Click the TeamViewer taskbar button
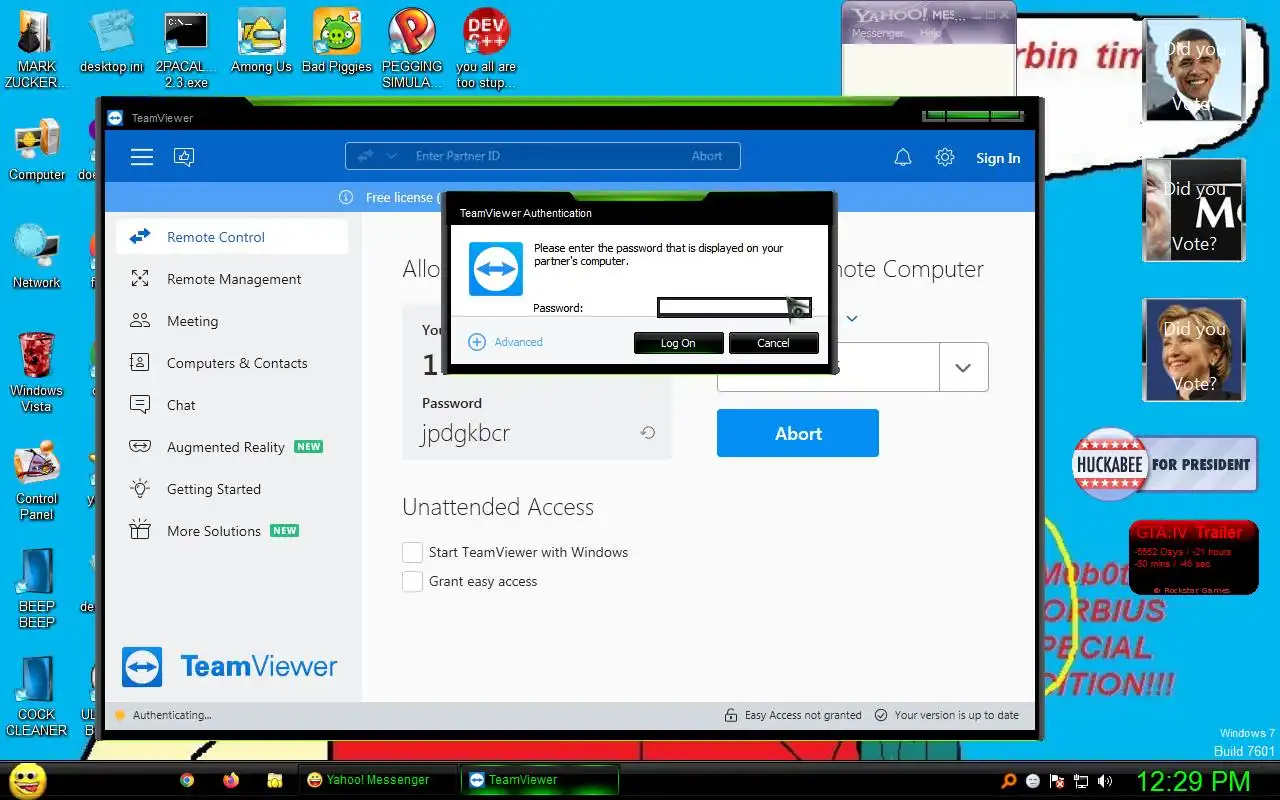 coord(540,780)
